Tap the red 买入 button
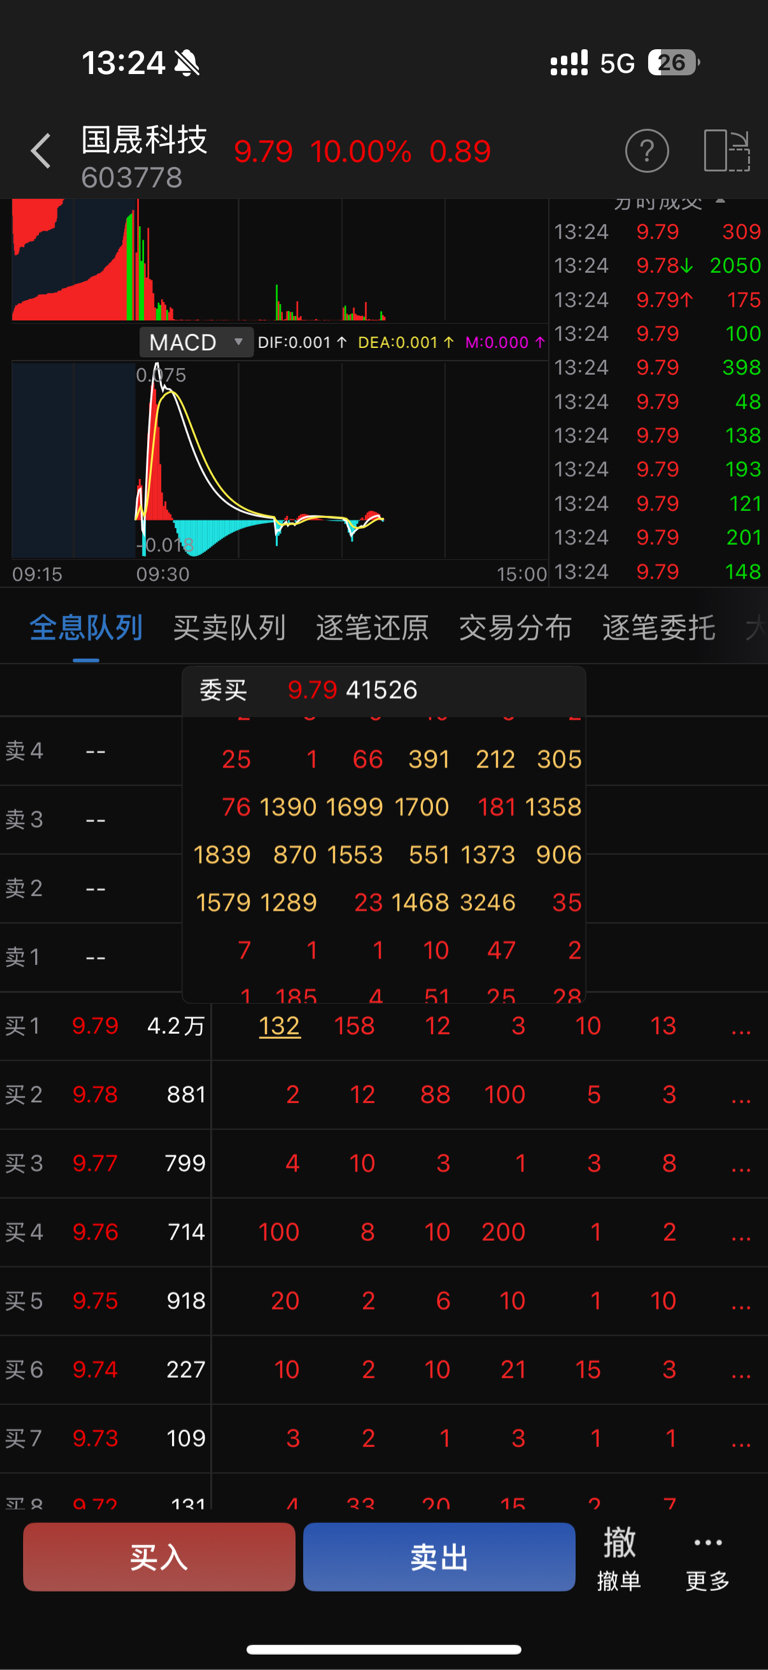This screenshot has height=1670, width=768. tap(159, 1557)
